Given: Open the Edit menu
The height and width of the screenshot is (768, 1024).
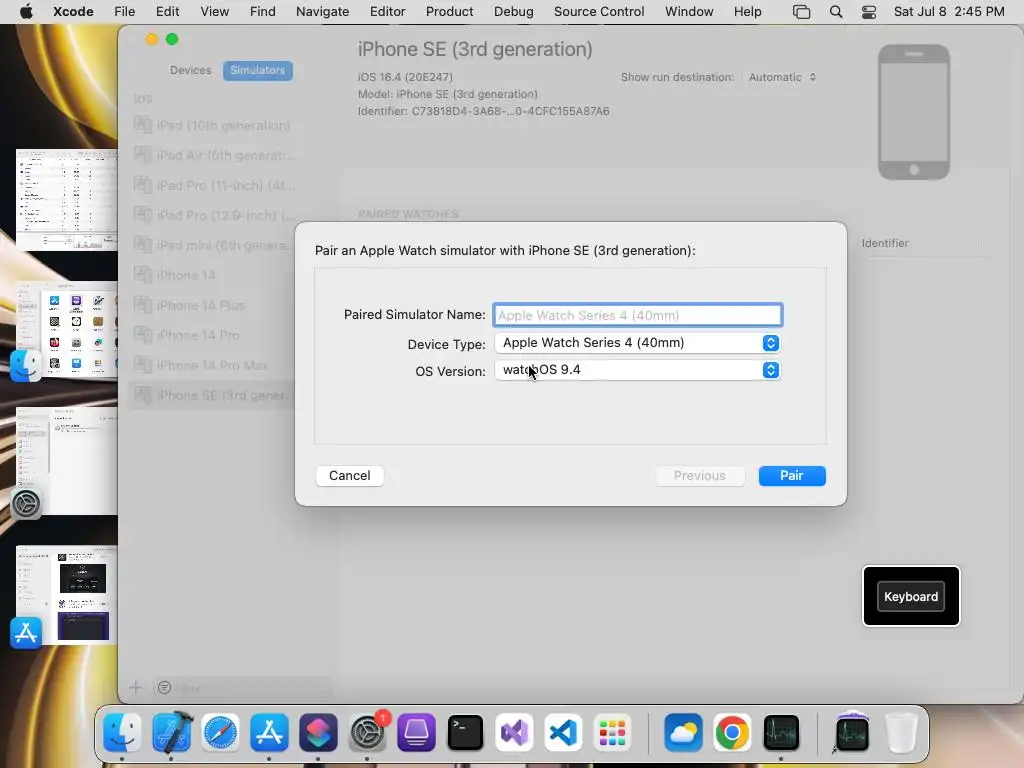Looking at the screenshot, I should pyautogui.click(x=167, y=12).
